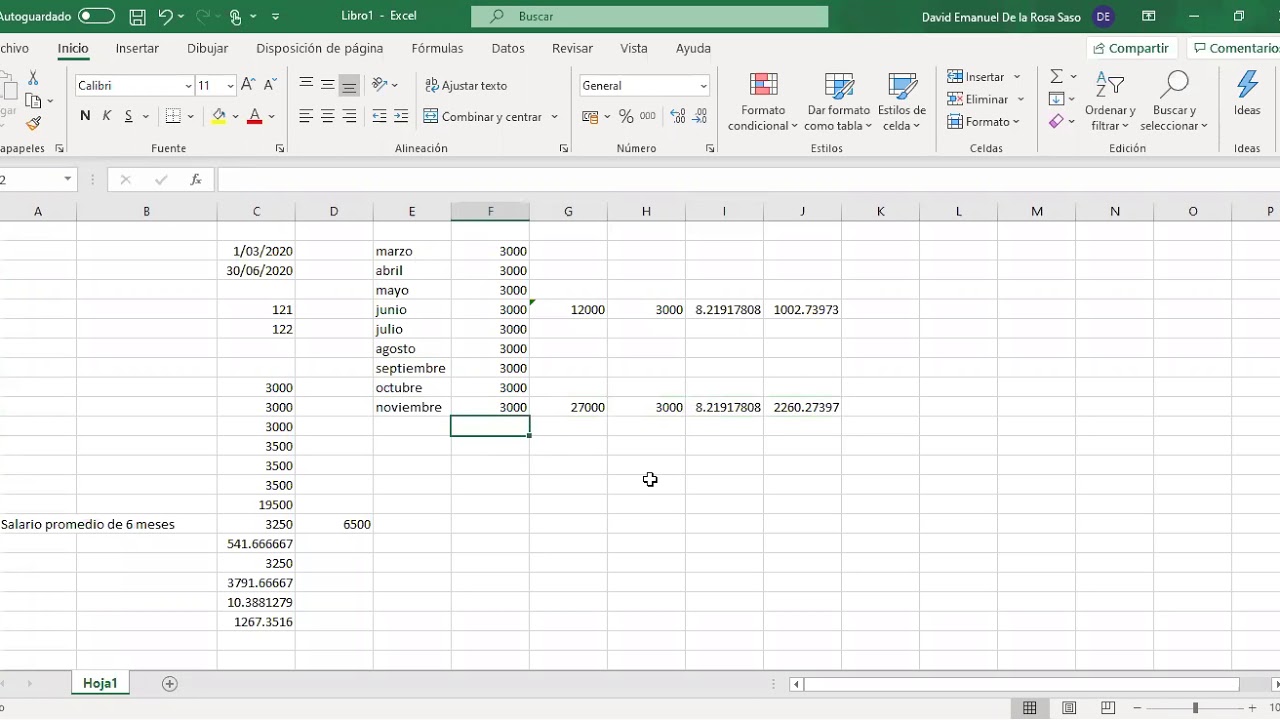Increase decimal places
The width and height of the screenshot is (1280, 720).
click(x=678, y=117)
